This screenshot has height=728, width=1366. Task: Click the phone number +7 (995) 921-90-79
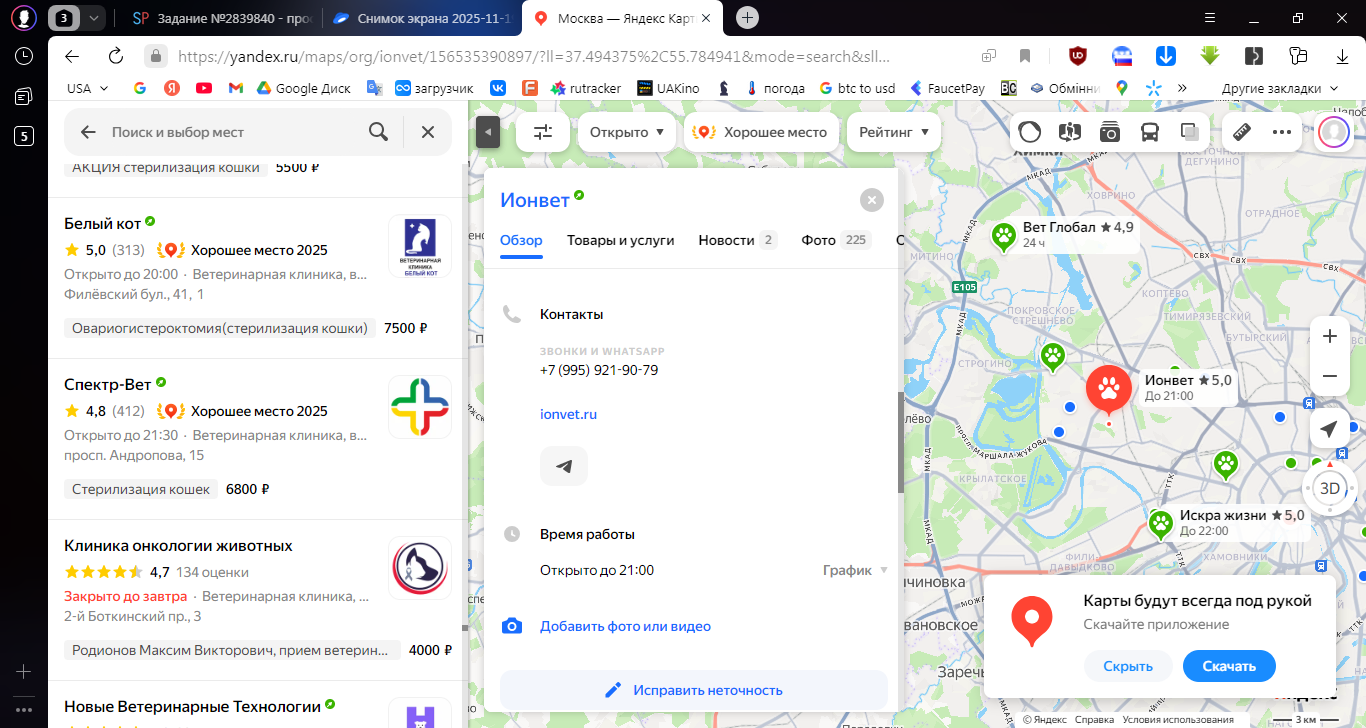599,370
